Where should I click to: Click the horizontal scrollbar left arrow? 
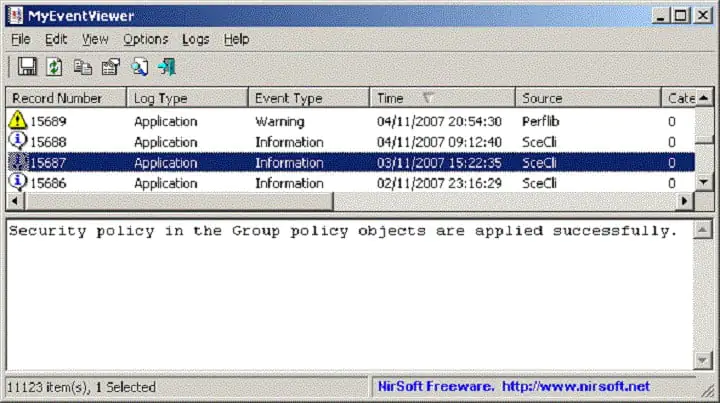pyautogui.click(x=15, y=201)
